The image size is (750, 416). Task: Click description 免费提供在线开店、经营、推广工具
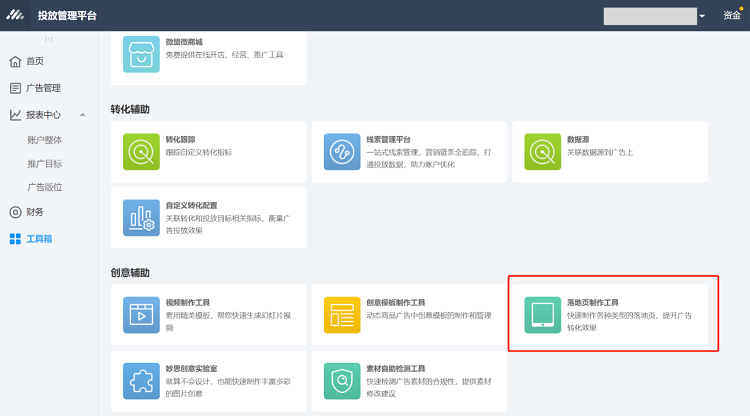[x=224, y=55]
